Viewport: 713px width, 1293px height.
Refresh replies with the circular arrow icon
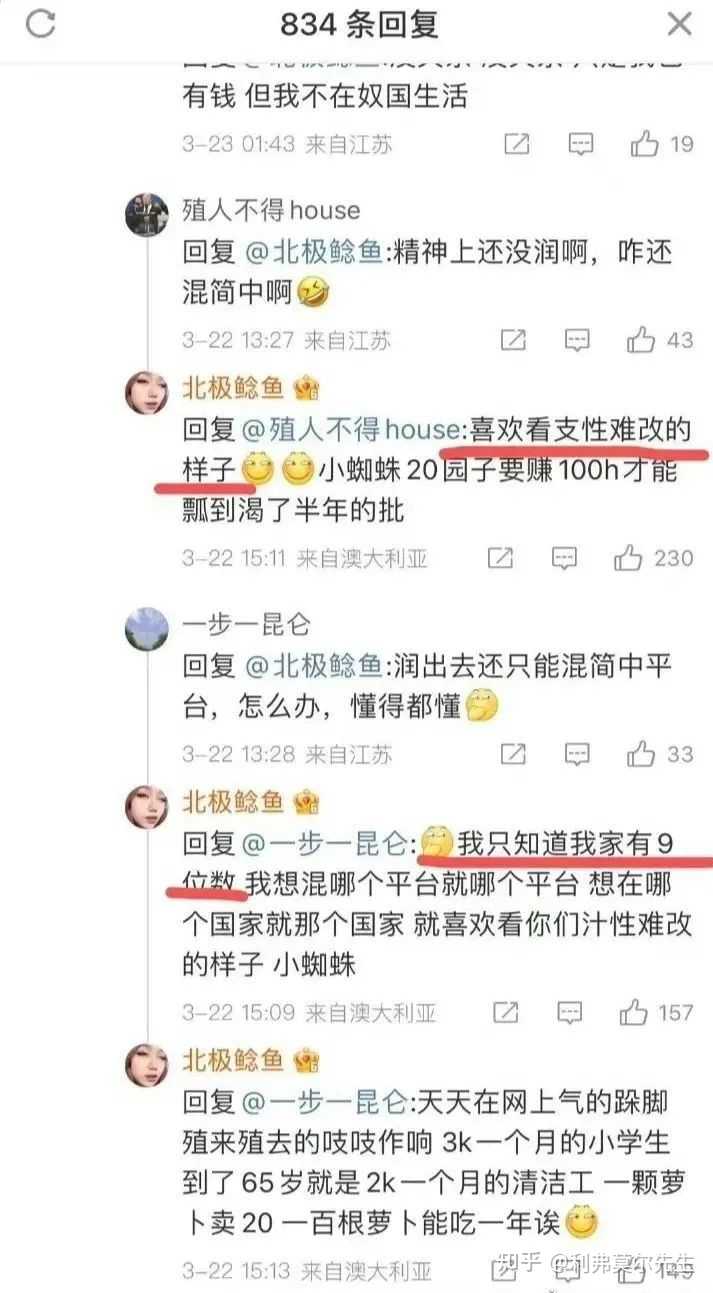[40, 24]
